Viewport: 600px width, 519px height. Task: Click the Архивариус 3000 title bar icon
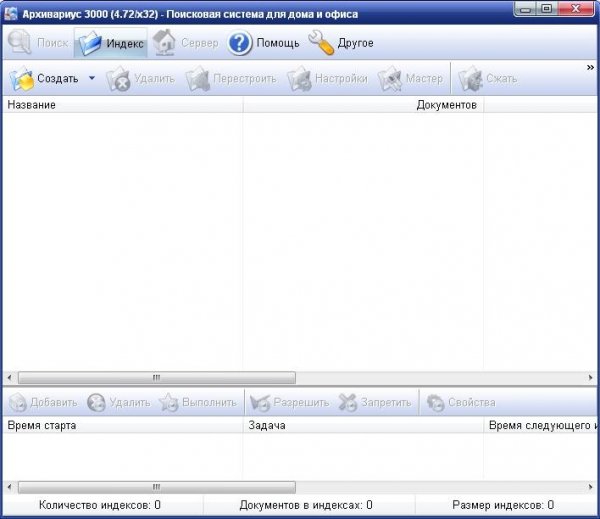pyautogui.click(x=11, y=13)
